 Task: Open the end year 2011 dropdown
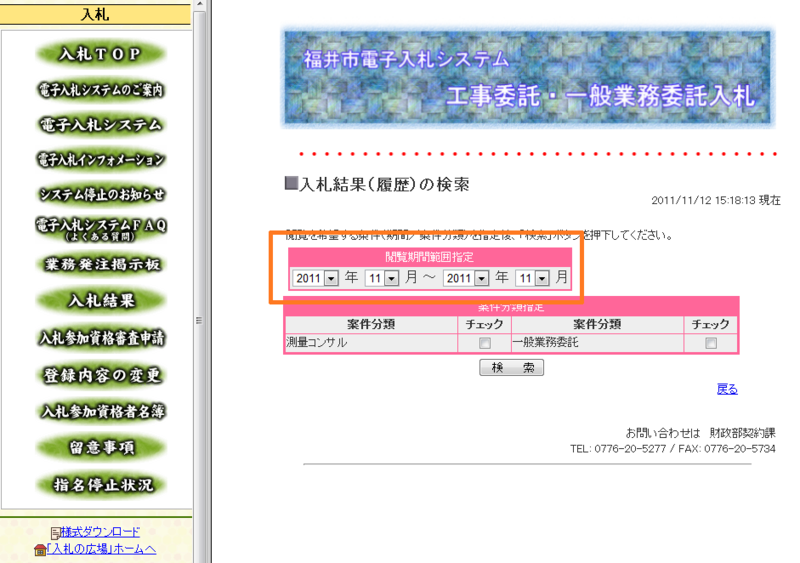coord(466,278)
